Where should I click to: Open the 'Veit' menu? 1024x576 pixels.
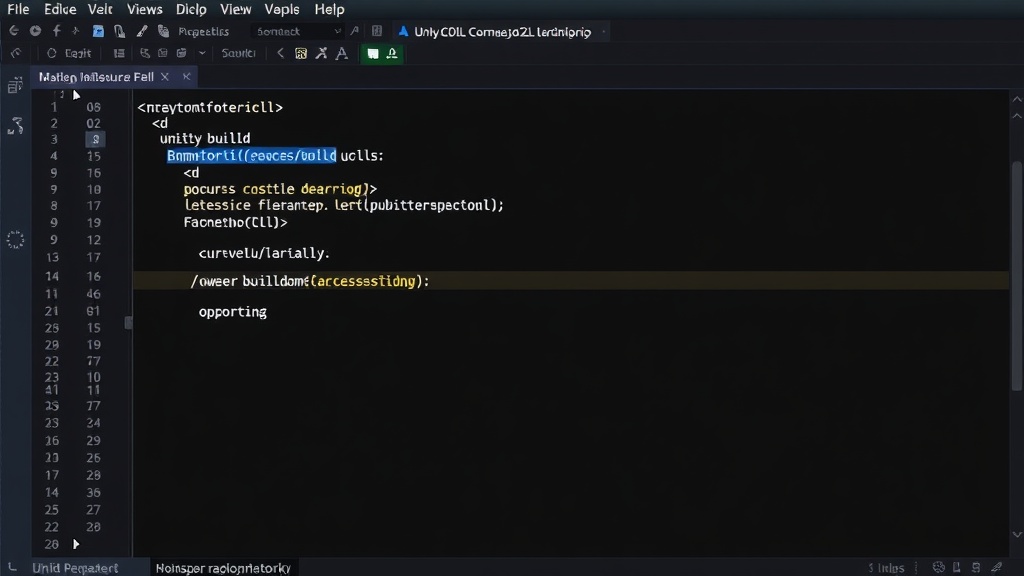point(100,9)
